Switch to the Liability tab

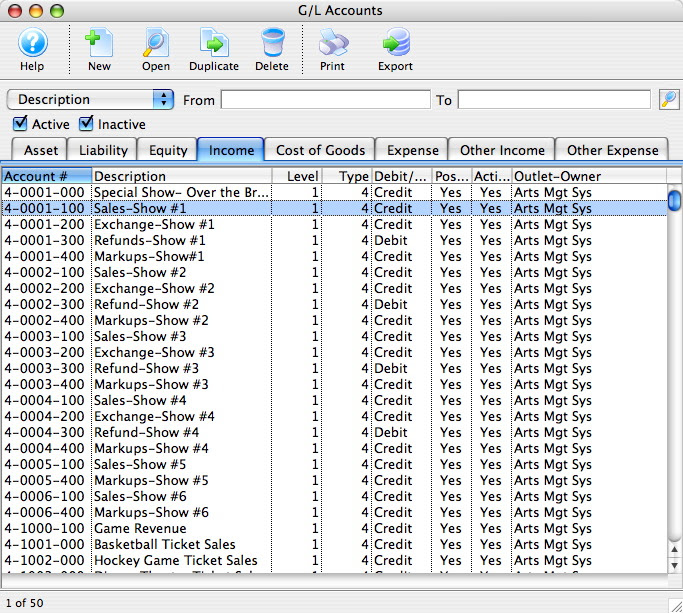[x=103, y=150]
